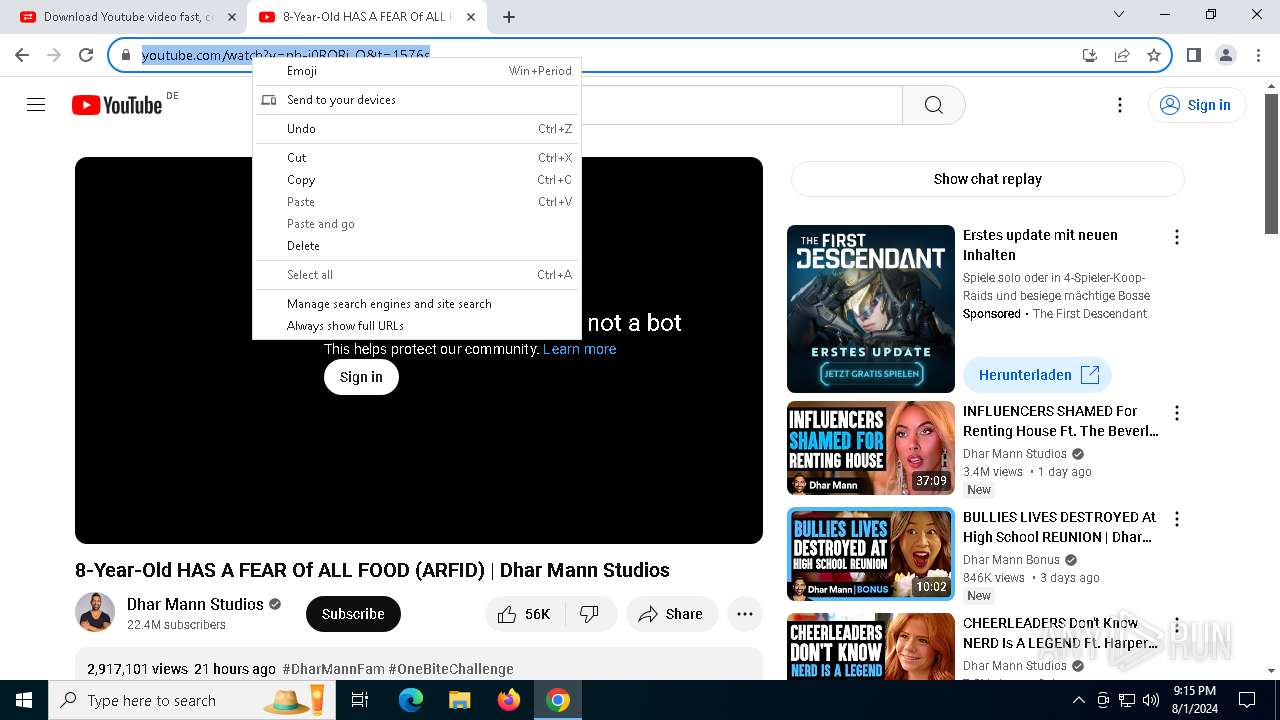Click Show chat replay
1280x720 pixels.
(x=987, y=179)
